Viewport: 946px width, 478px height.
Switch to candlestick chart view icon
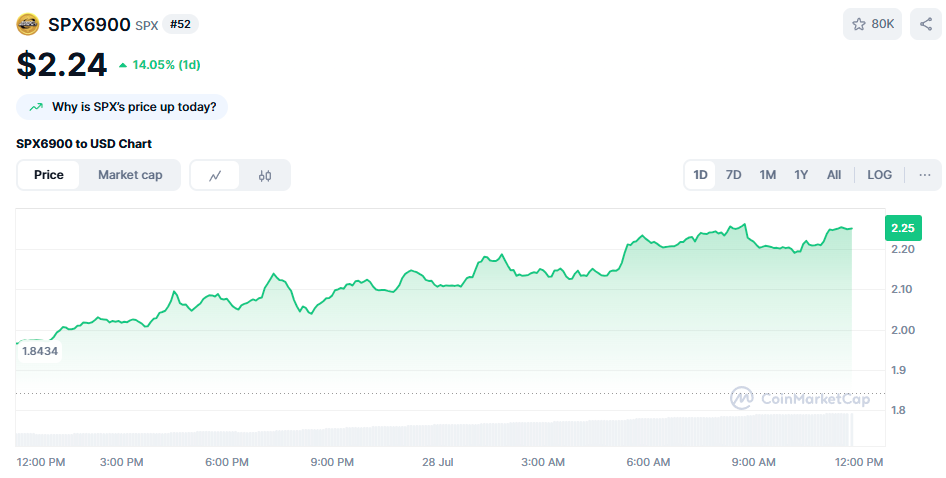point(265,176)
